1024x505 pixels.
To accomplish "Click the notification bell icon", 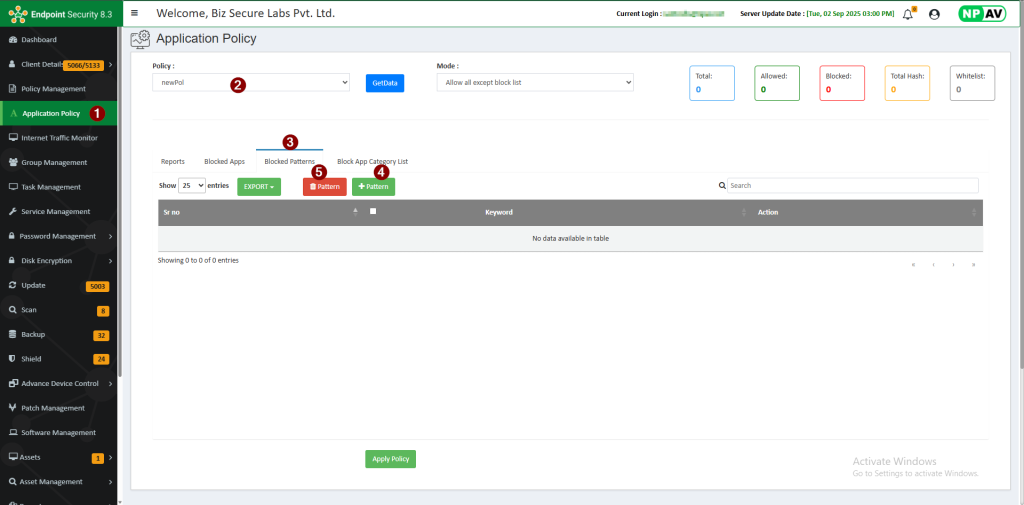I will [908, 14].
